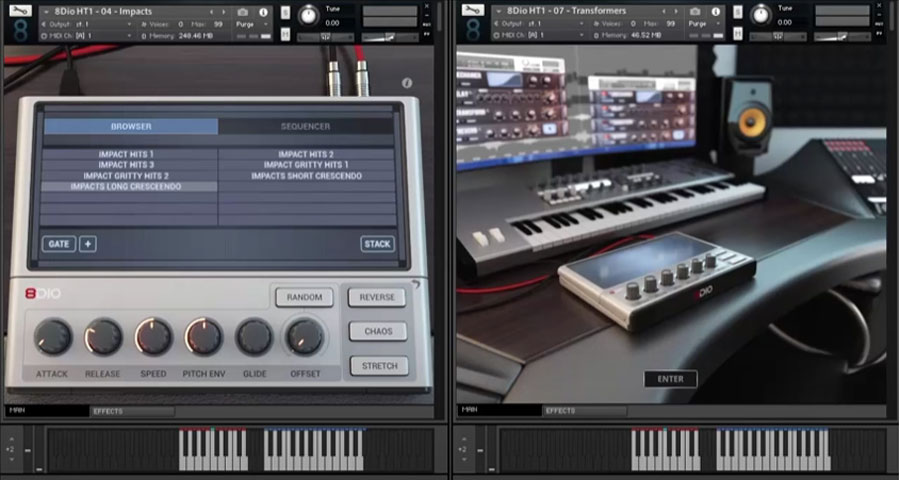Select EFFECTS tab below Impacts instrument
The height and width of the screenshot is (480, 900).
tap(133, 411)
